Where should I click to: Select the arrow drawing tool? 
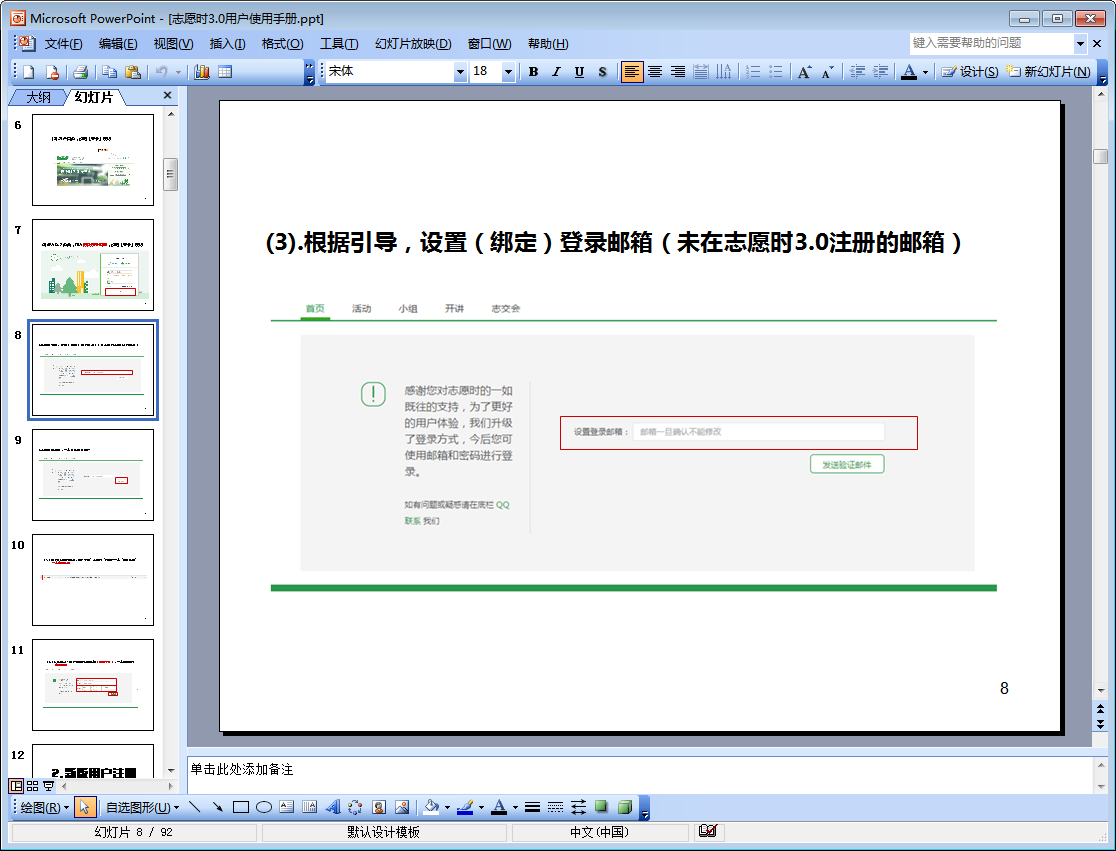point(217,807)
